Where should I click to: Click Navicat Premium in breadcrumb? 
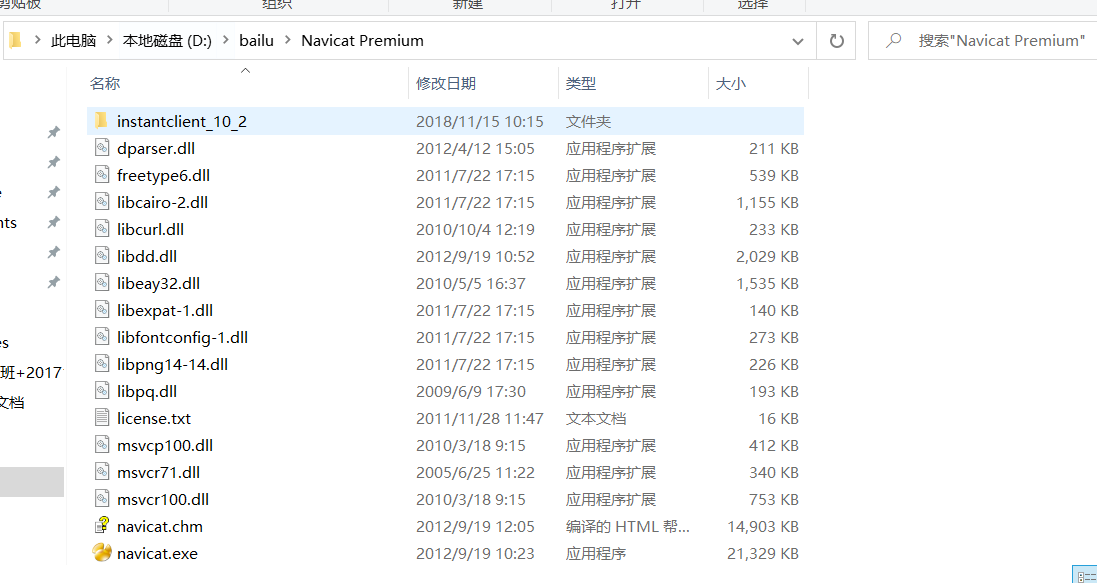(362, 41)
